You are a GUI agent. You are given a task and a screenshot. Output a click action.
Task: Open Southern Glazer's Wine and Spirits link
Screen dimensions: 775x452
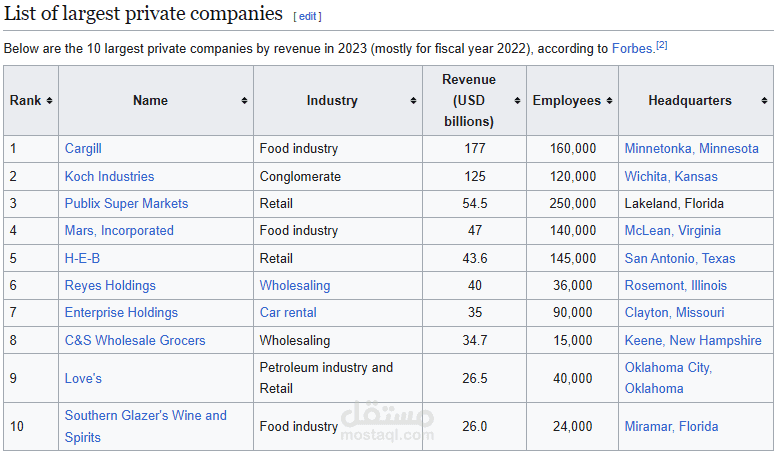(145, 426)
